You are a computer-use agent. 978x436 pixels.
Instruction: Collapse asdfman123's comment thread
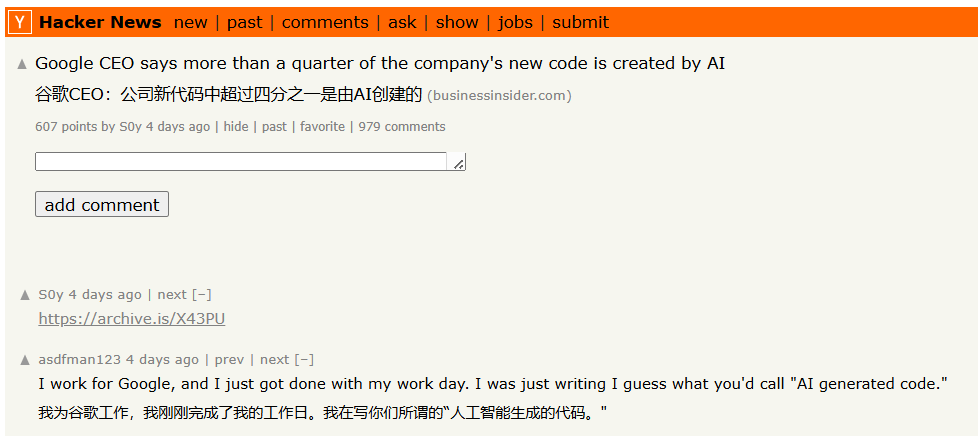click(304, 359)
